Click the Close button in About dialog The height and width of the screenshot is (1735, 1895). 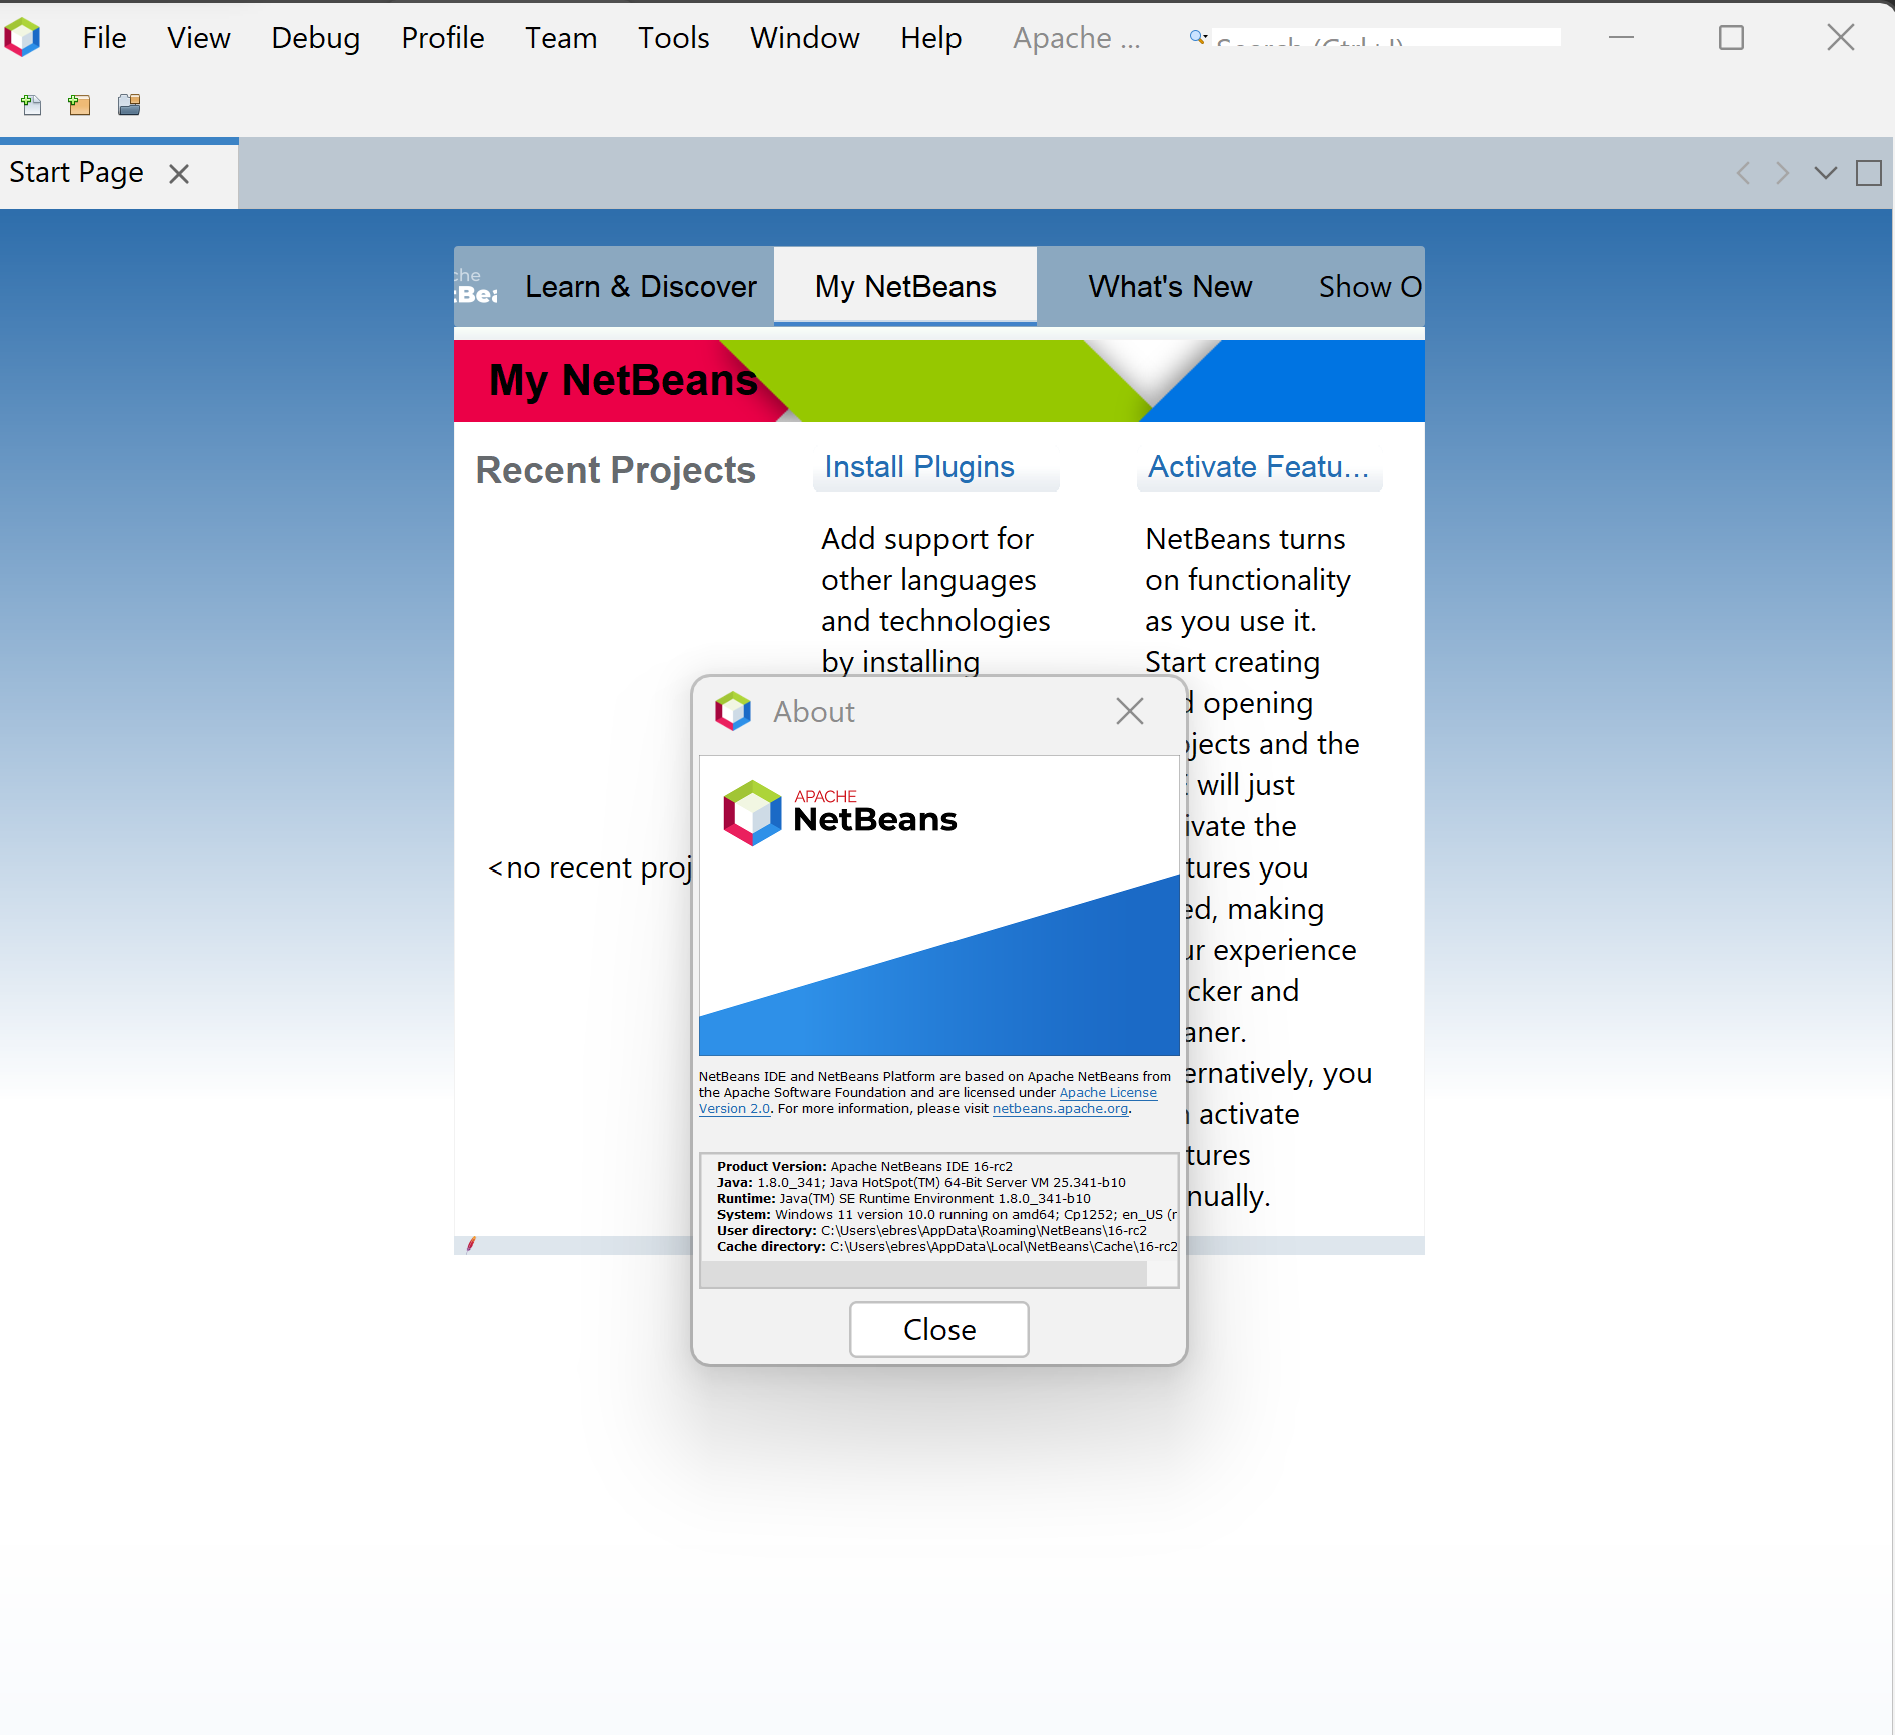[939, 1329]
